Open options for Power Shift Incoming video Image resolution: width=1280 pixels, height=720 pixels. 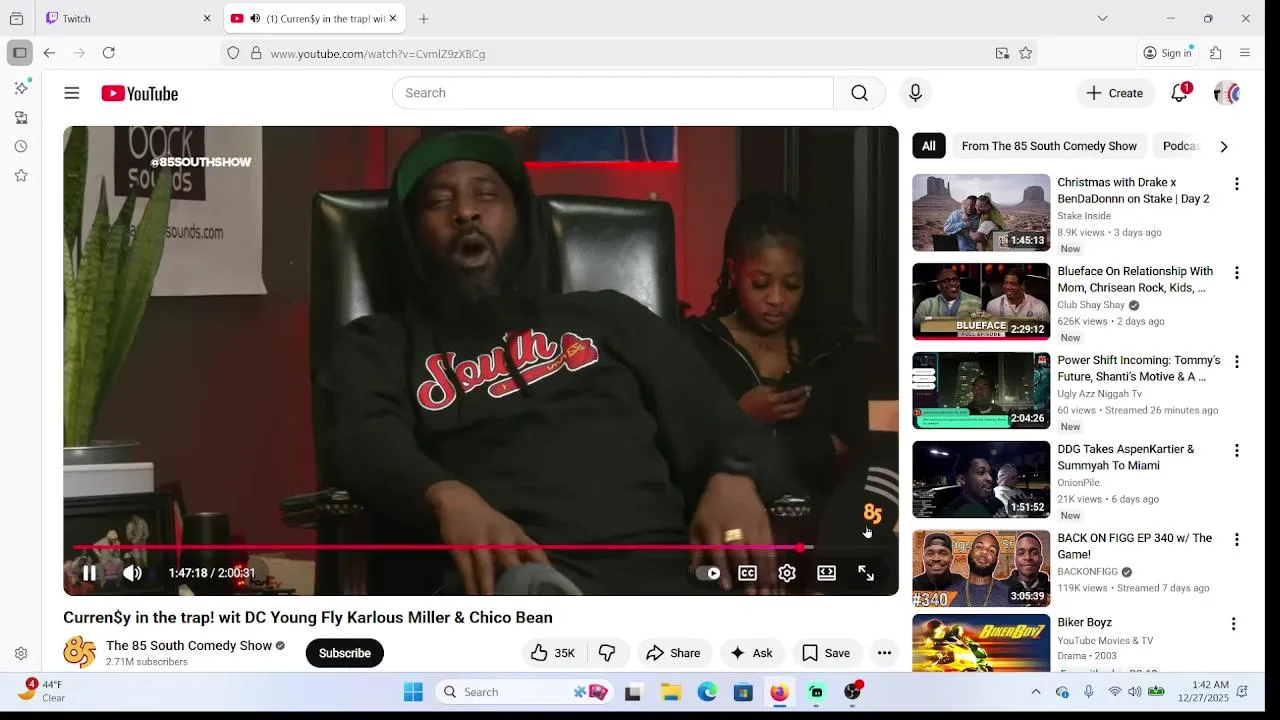[1237, 362]
